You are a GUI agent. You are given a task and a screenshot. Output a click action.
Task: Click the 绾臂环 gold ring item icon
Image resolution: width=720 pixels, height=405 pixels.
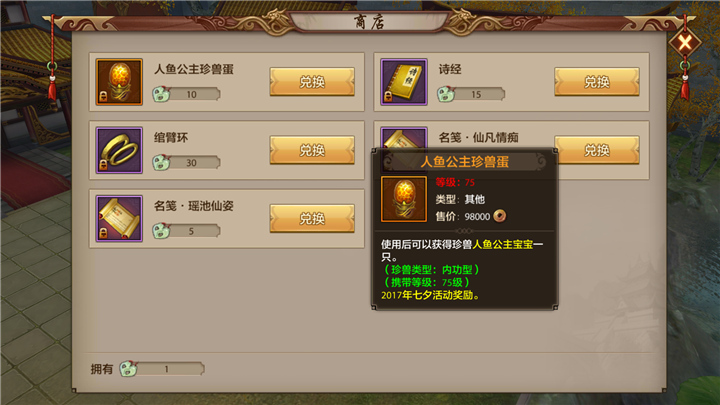(x=119, y=150)
